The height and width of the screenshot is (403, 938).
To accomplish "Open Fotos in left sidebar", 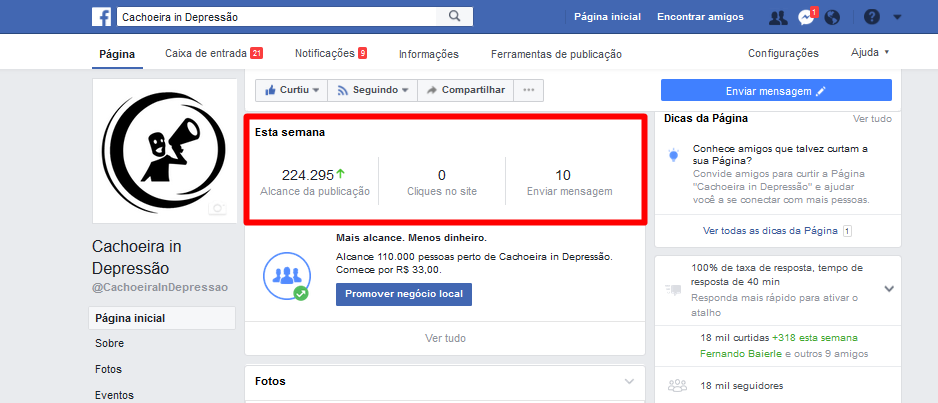I will (108, 370).
